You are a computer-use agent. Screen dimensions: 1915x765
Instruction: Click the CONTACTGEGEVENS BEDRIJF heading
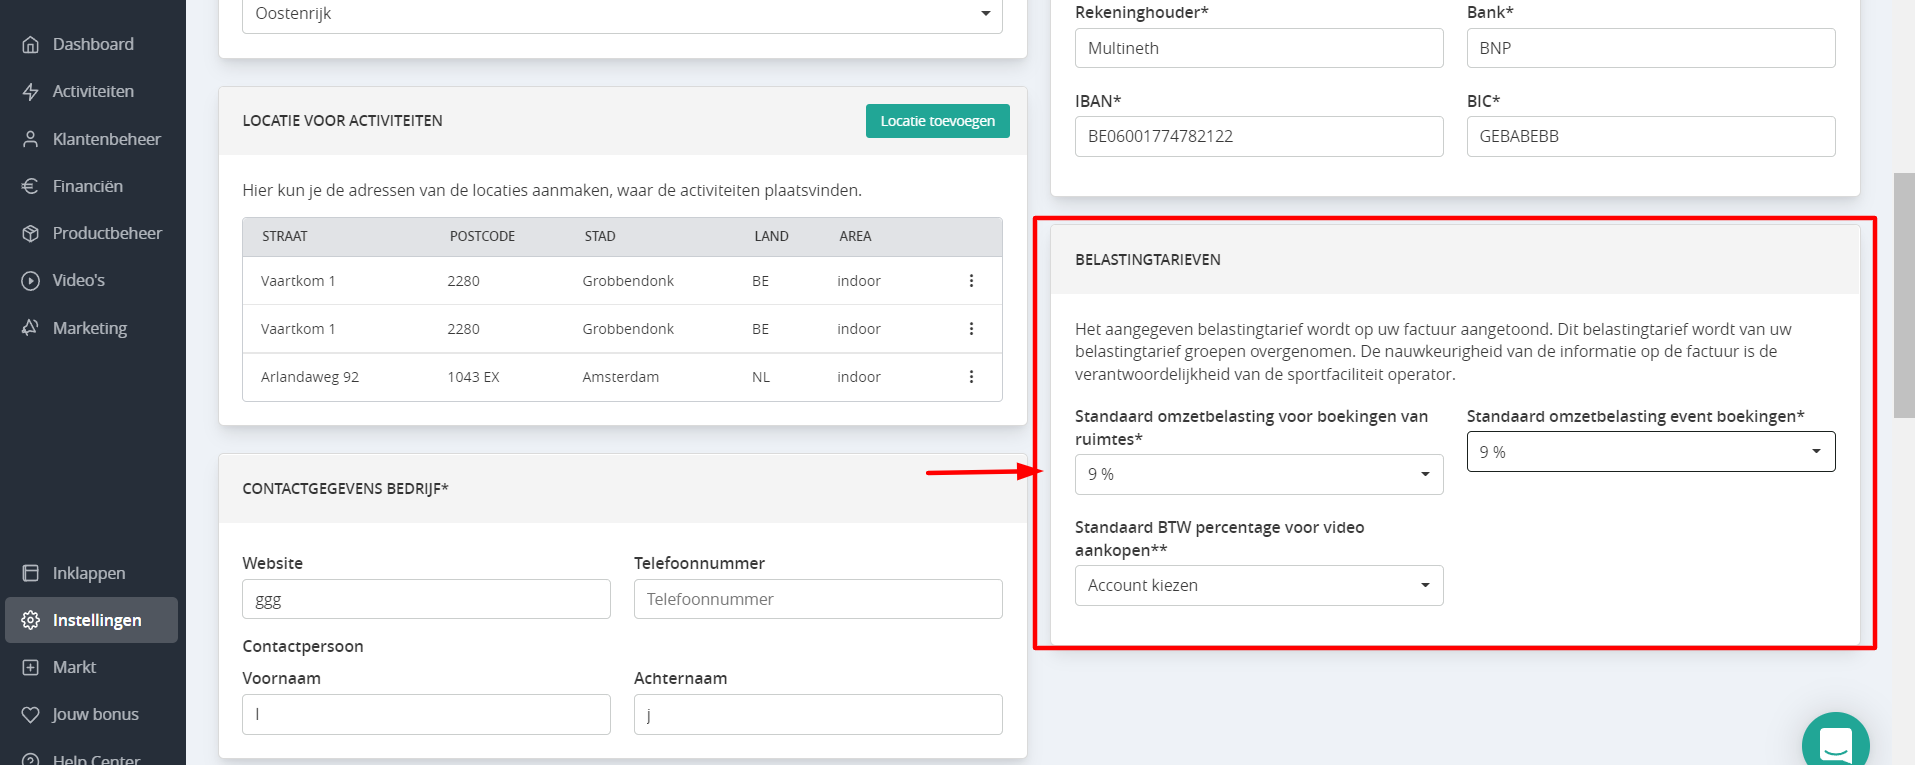pos(345,489)
